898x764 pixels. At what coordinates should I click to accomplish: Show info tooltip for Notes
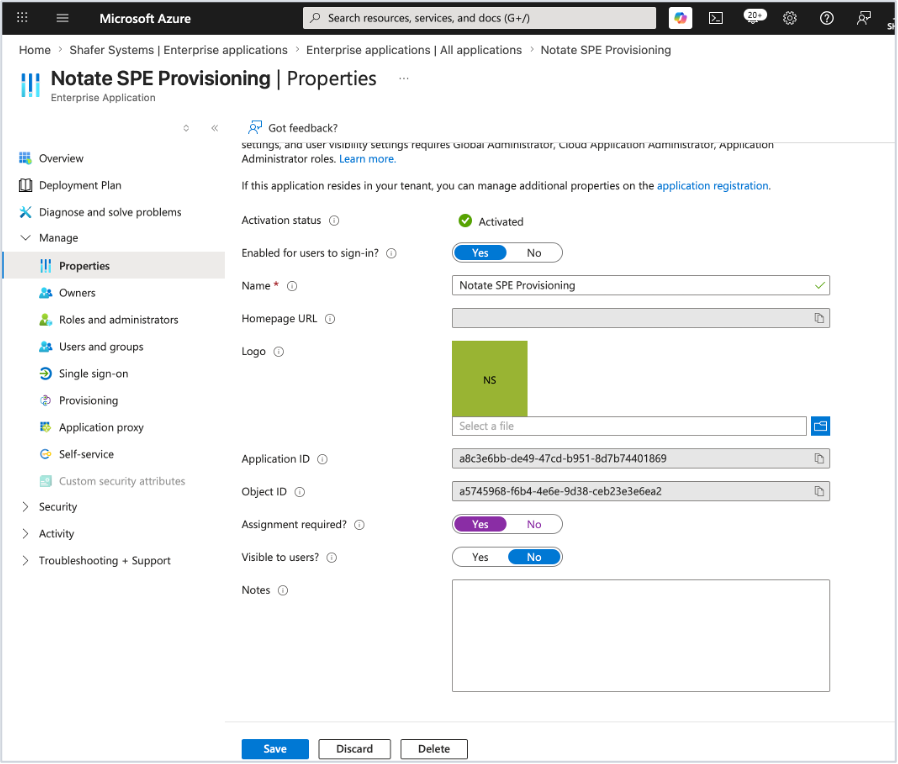283,590
